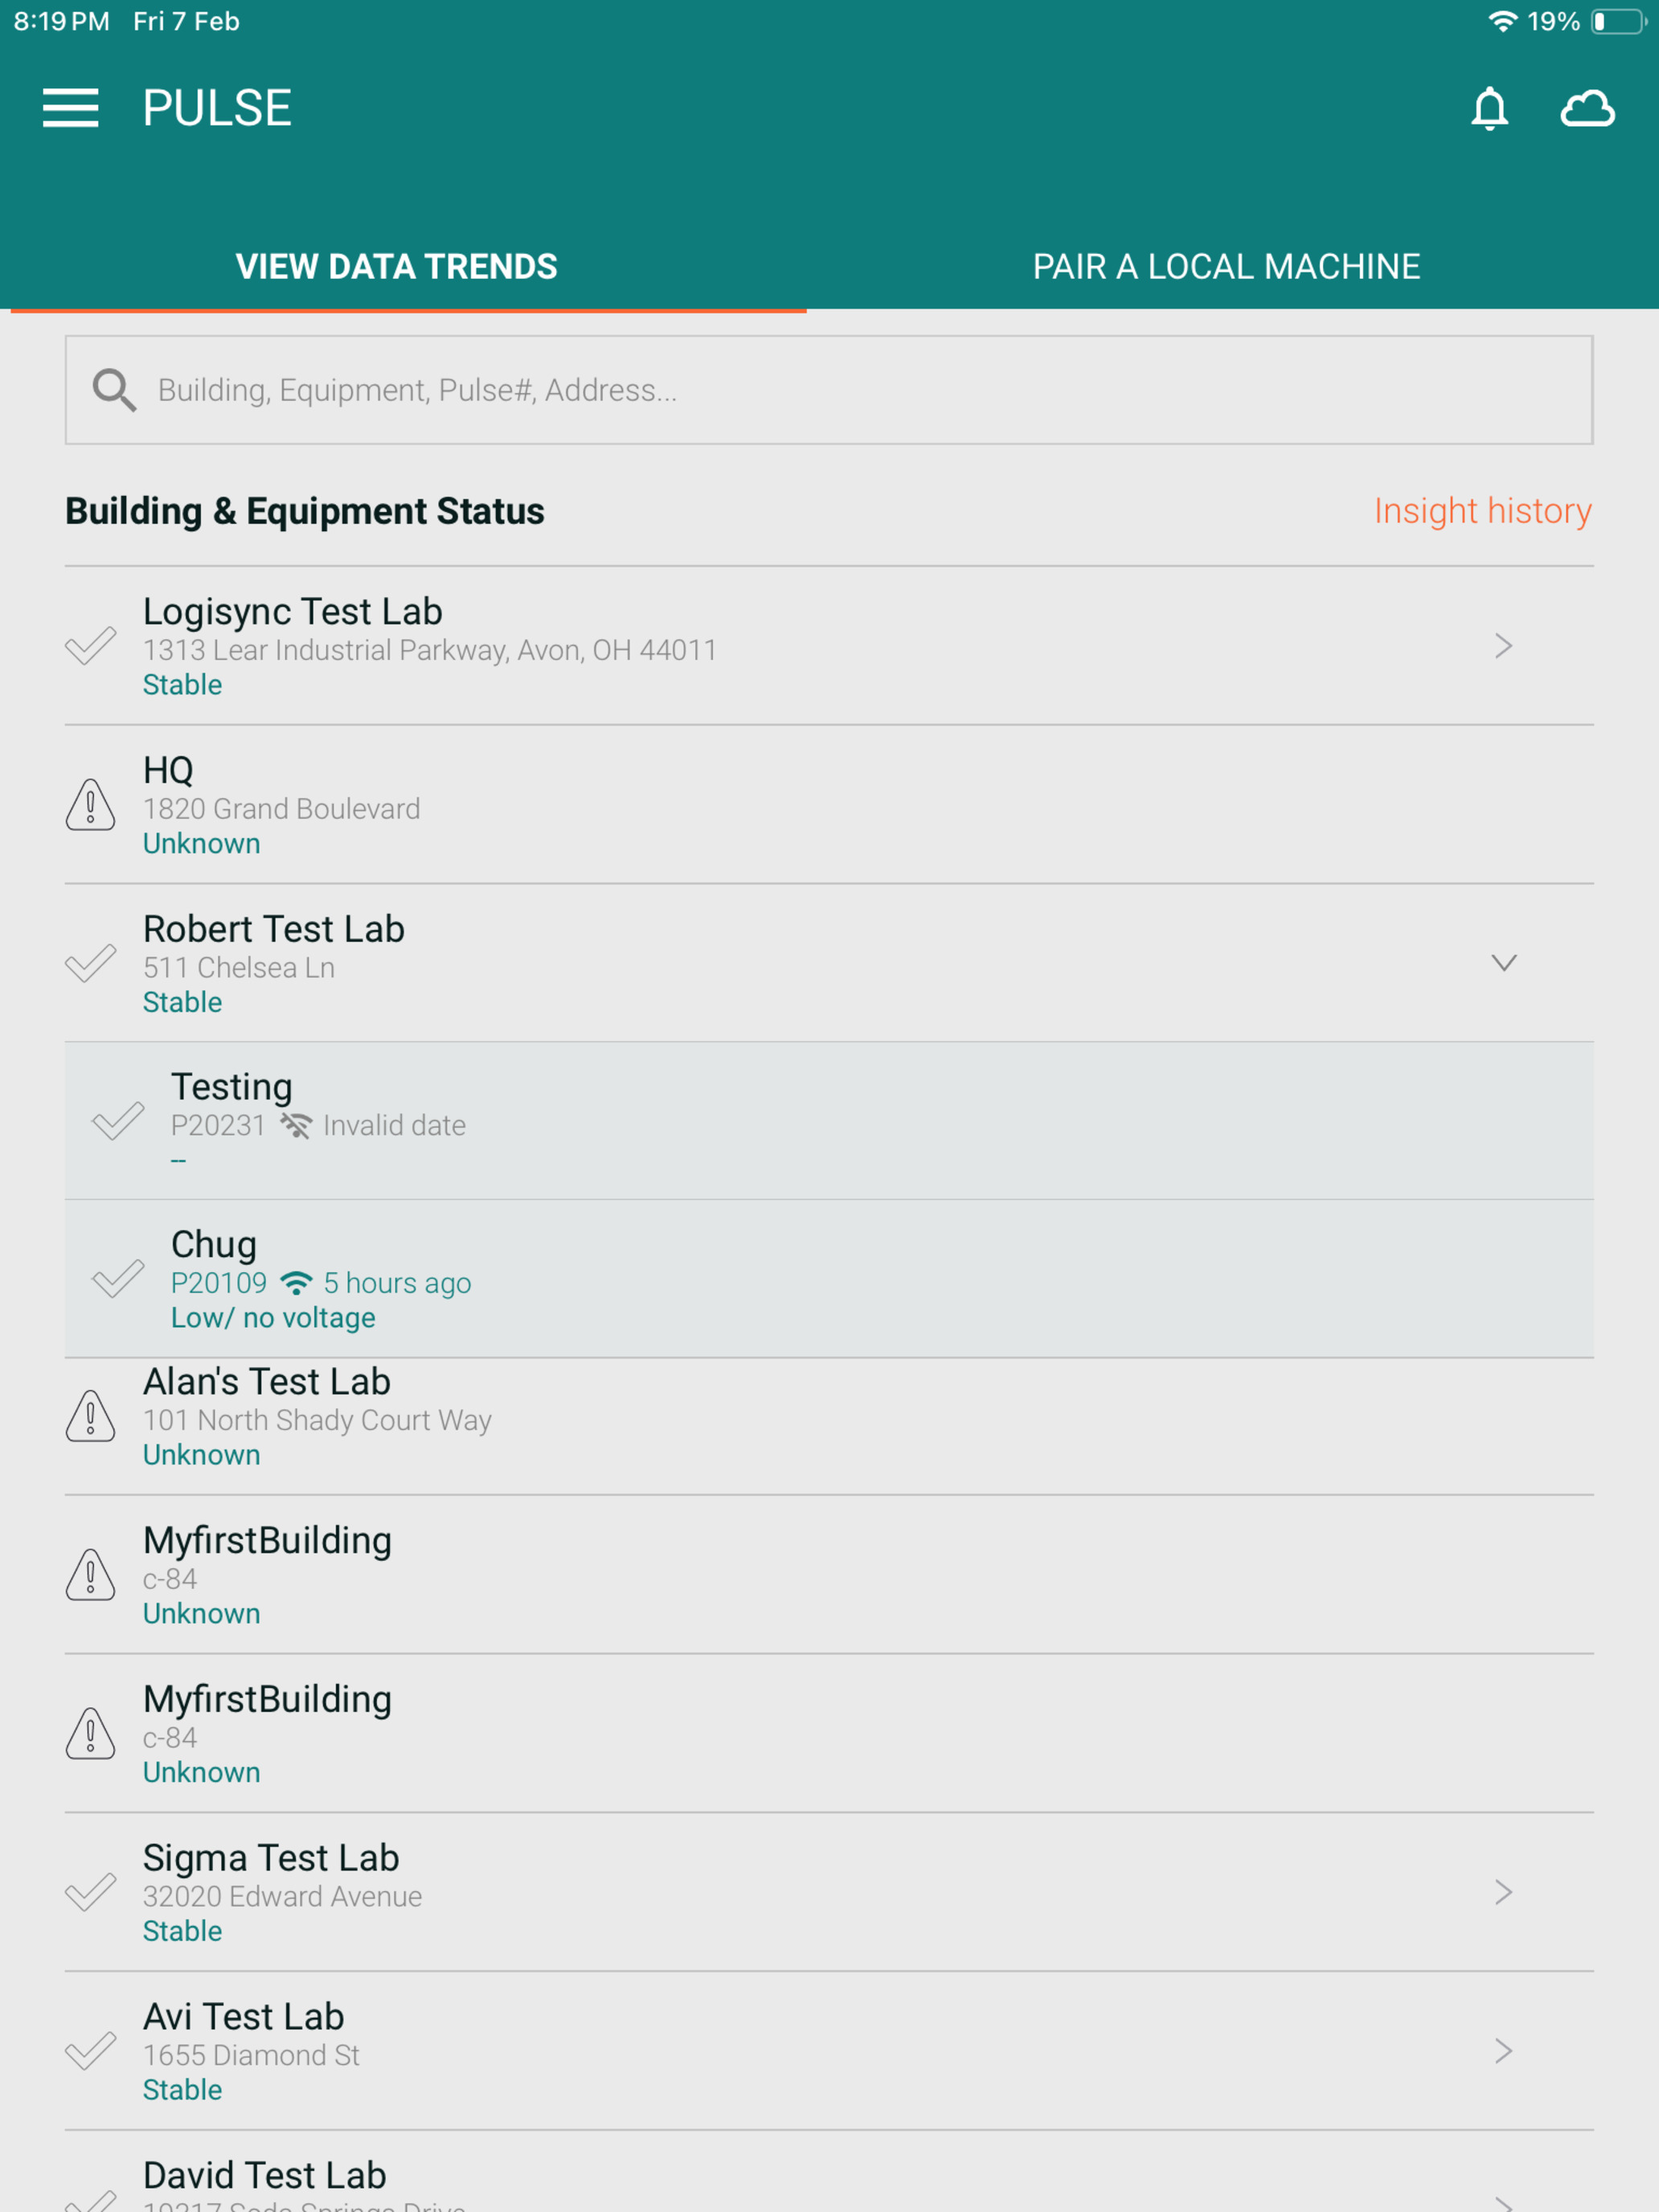The height and width of the screenshot is (2212, 1659).
Task: Open the Chug equipment entry
Action: coord(829,1279)
